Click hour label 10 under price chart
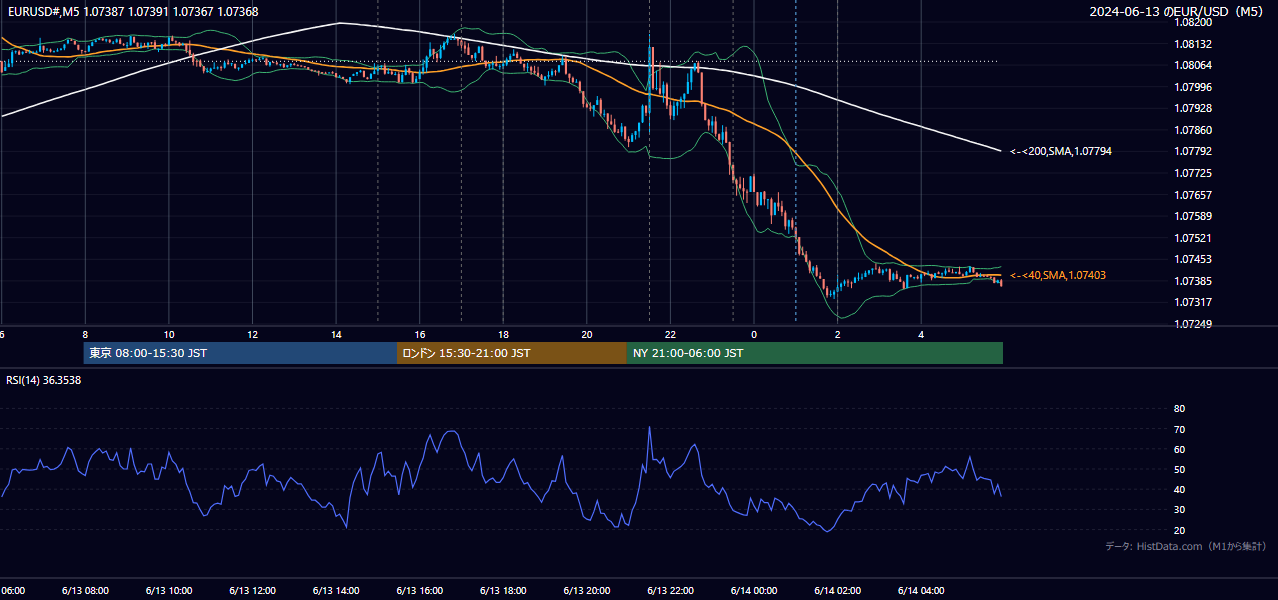The image size is (1278, 600). [169, 335]
